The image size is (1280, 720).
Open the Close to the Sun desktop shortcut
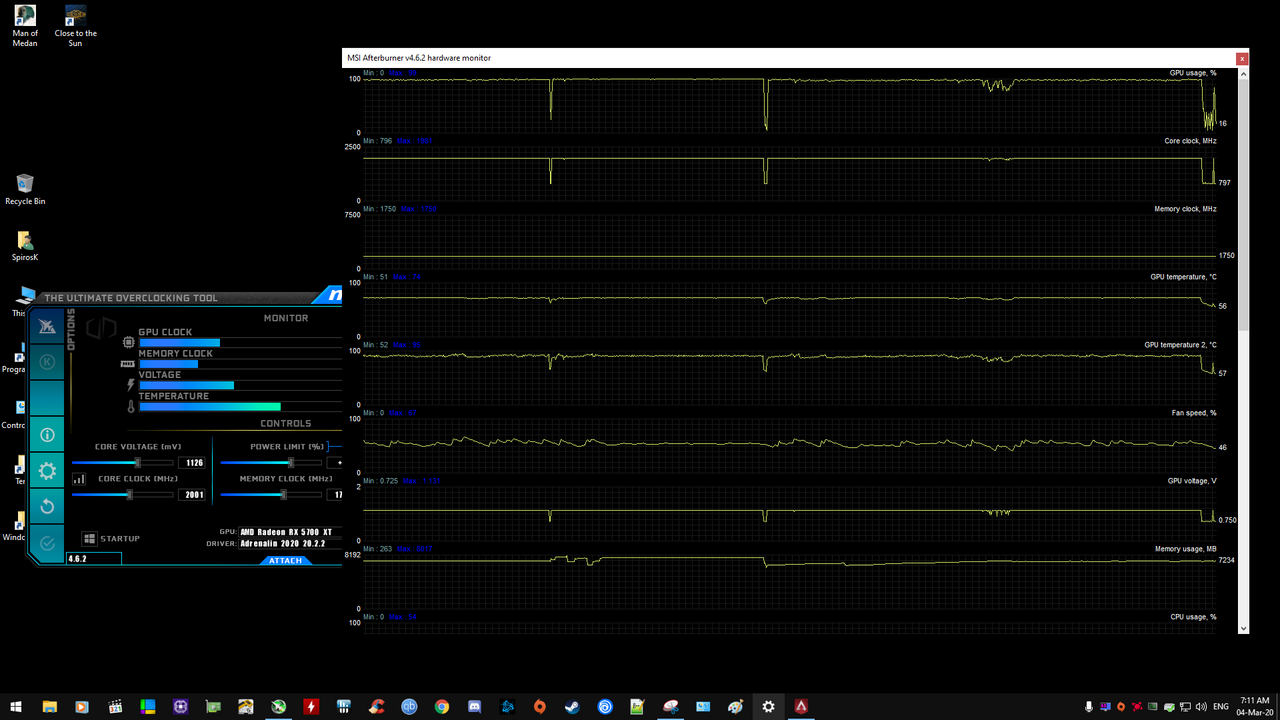[75, 26]
